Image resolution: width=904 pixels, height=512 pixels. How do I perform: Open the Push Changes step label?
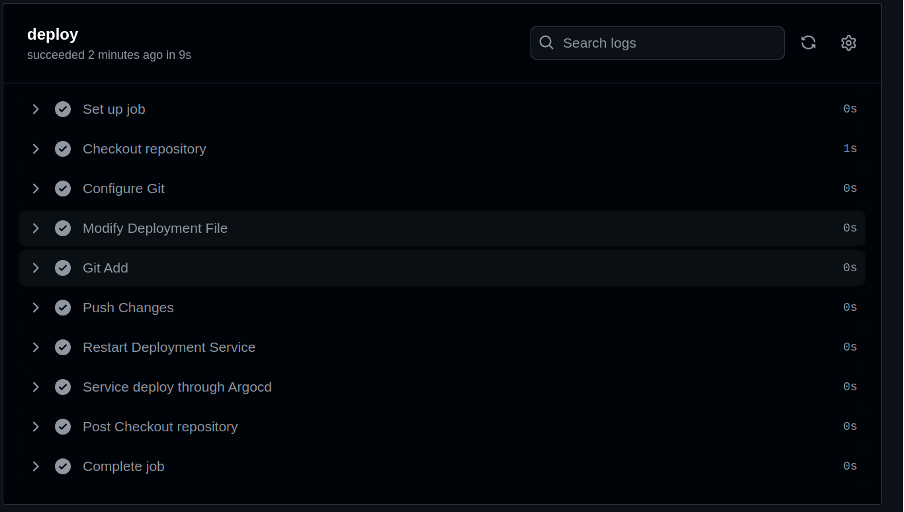coord(128,307)
